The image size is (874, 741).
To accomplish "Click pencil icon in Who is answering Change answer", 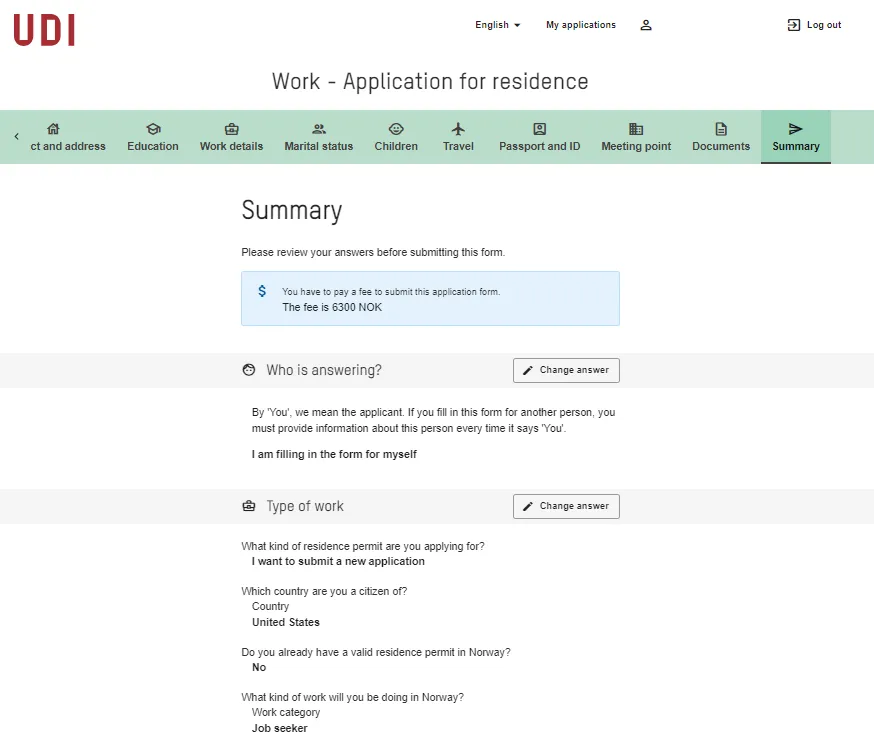I will (527, 370).
